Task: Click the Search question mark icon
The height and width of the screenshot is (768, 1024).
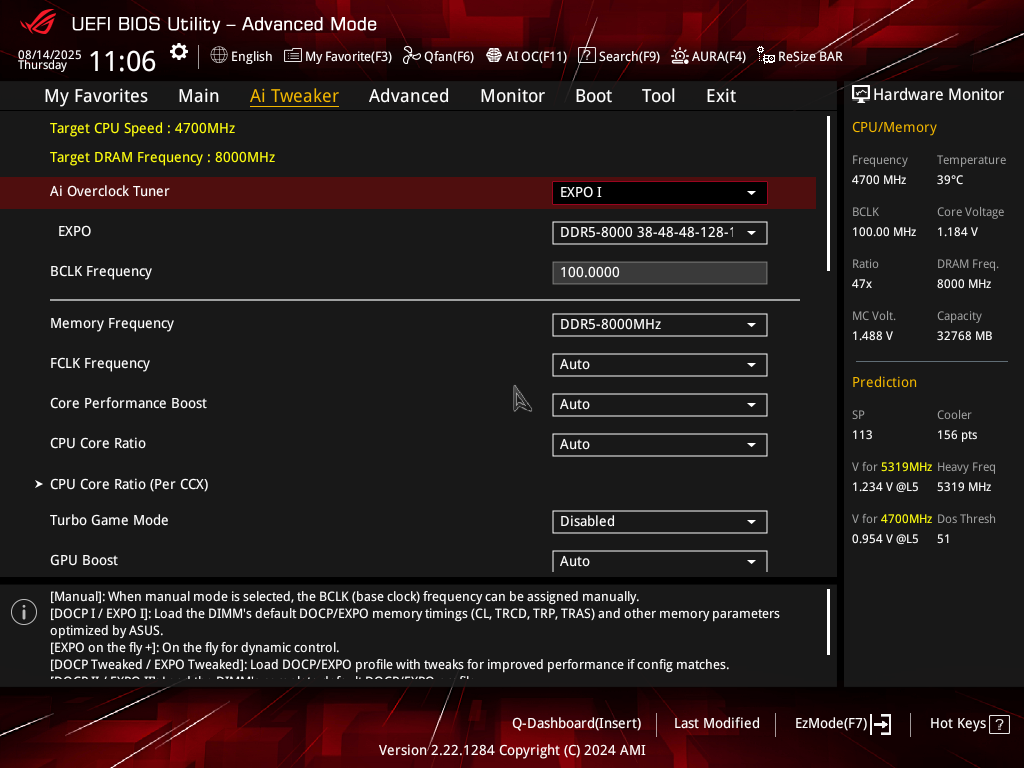Action: point(586,56)
